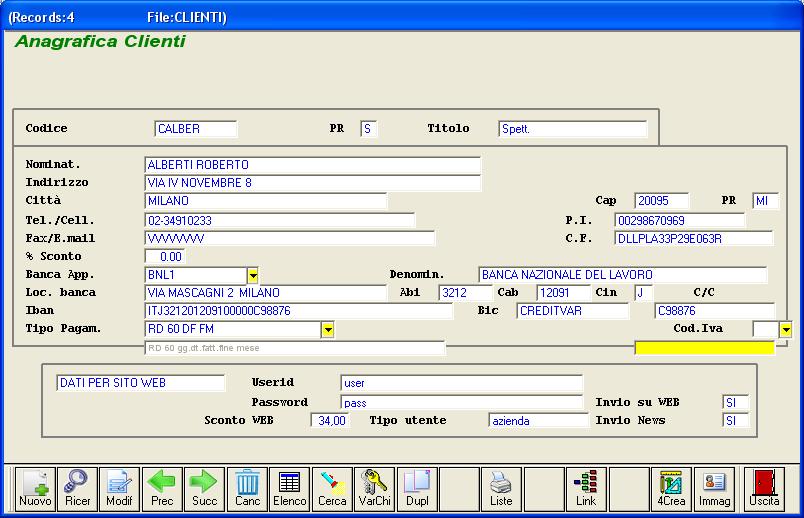The image size is (804, 518).
Task: Duplicate record with Dupl icon
Action: coord(417,489)
